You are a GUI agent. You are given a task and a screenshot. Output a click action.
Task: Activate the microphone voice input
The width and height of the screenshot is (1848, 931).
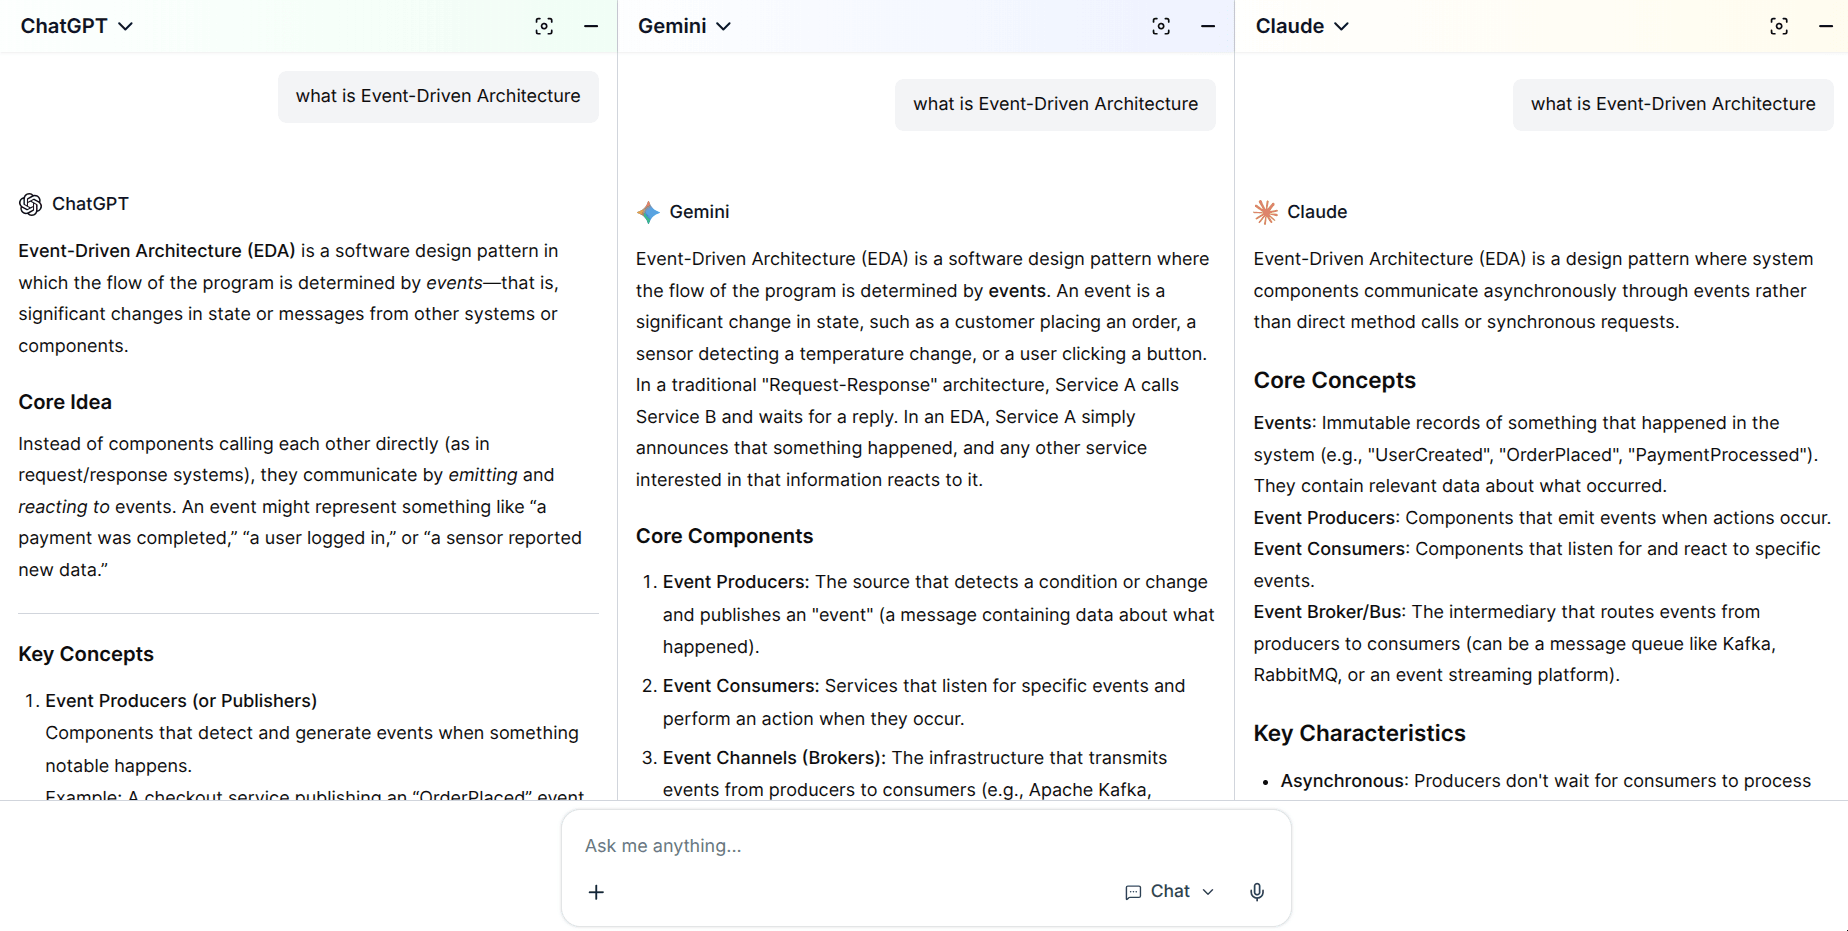pyautogui.click(x=1257, y=892)
